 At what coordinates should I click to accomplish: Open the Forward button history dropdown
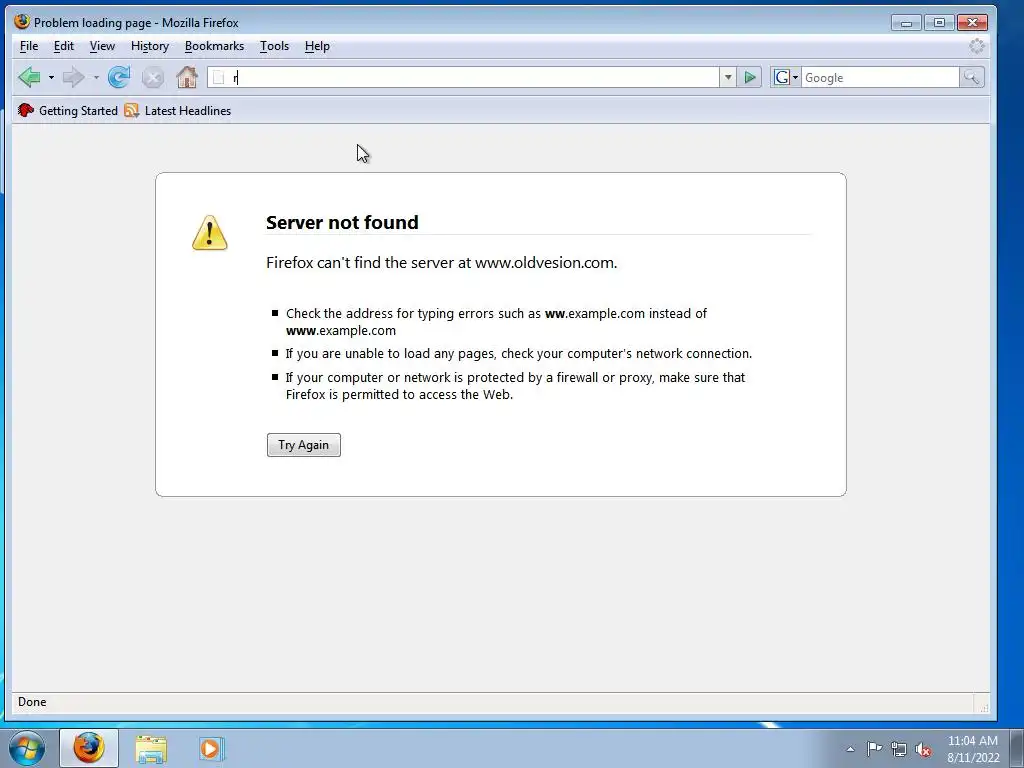96,77
